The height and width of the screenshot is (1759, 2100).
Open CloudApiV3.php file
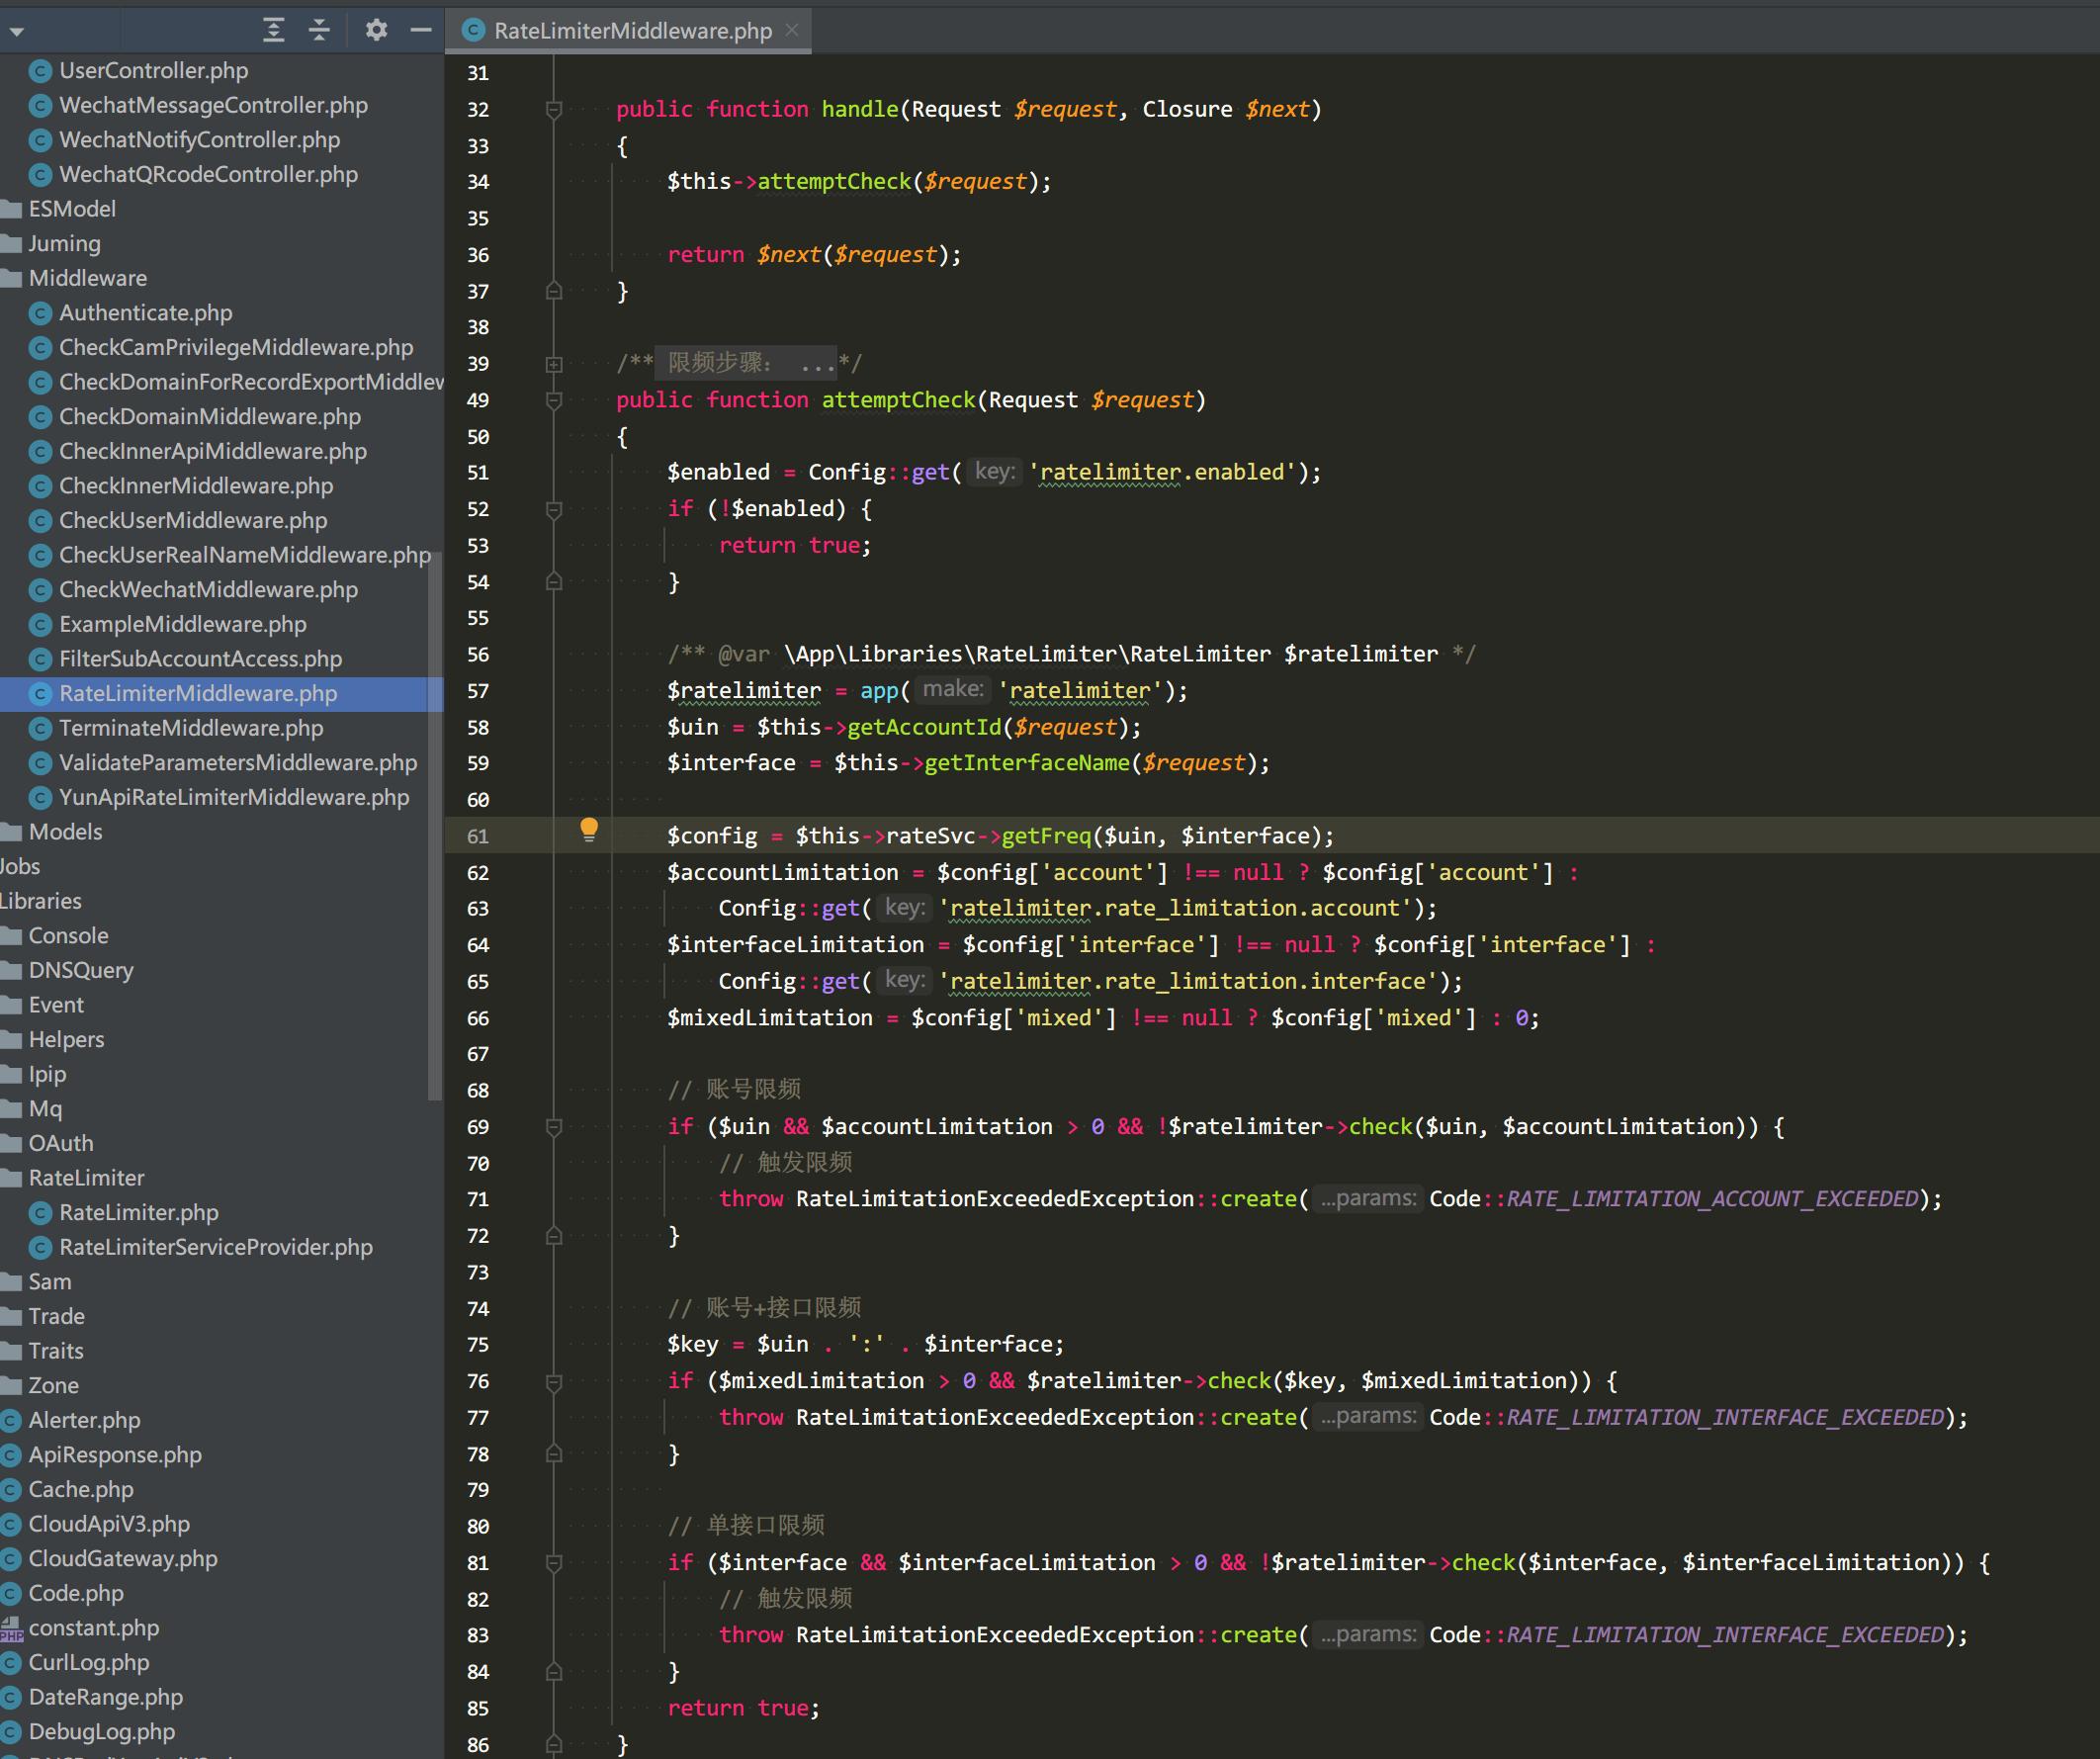click(109, 1524)
